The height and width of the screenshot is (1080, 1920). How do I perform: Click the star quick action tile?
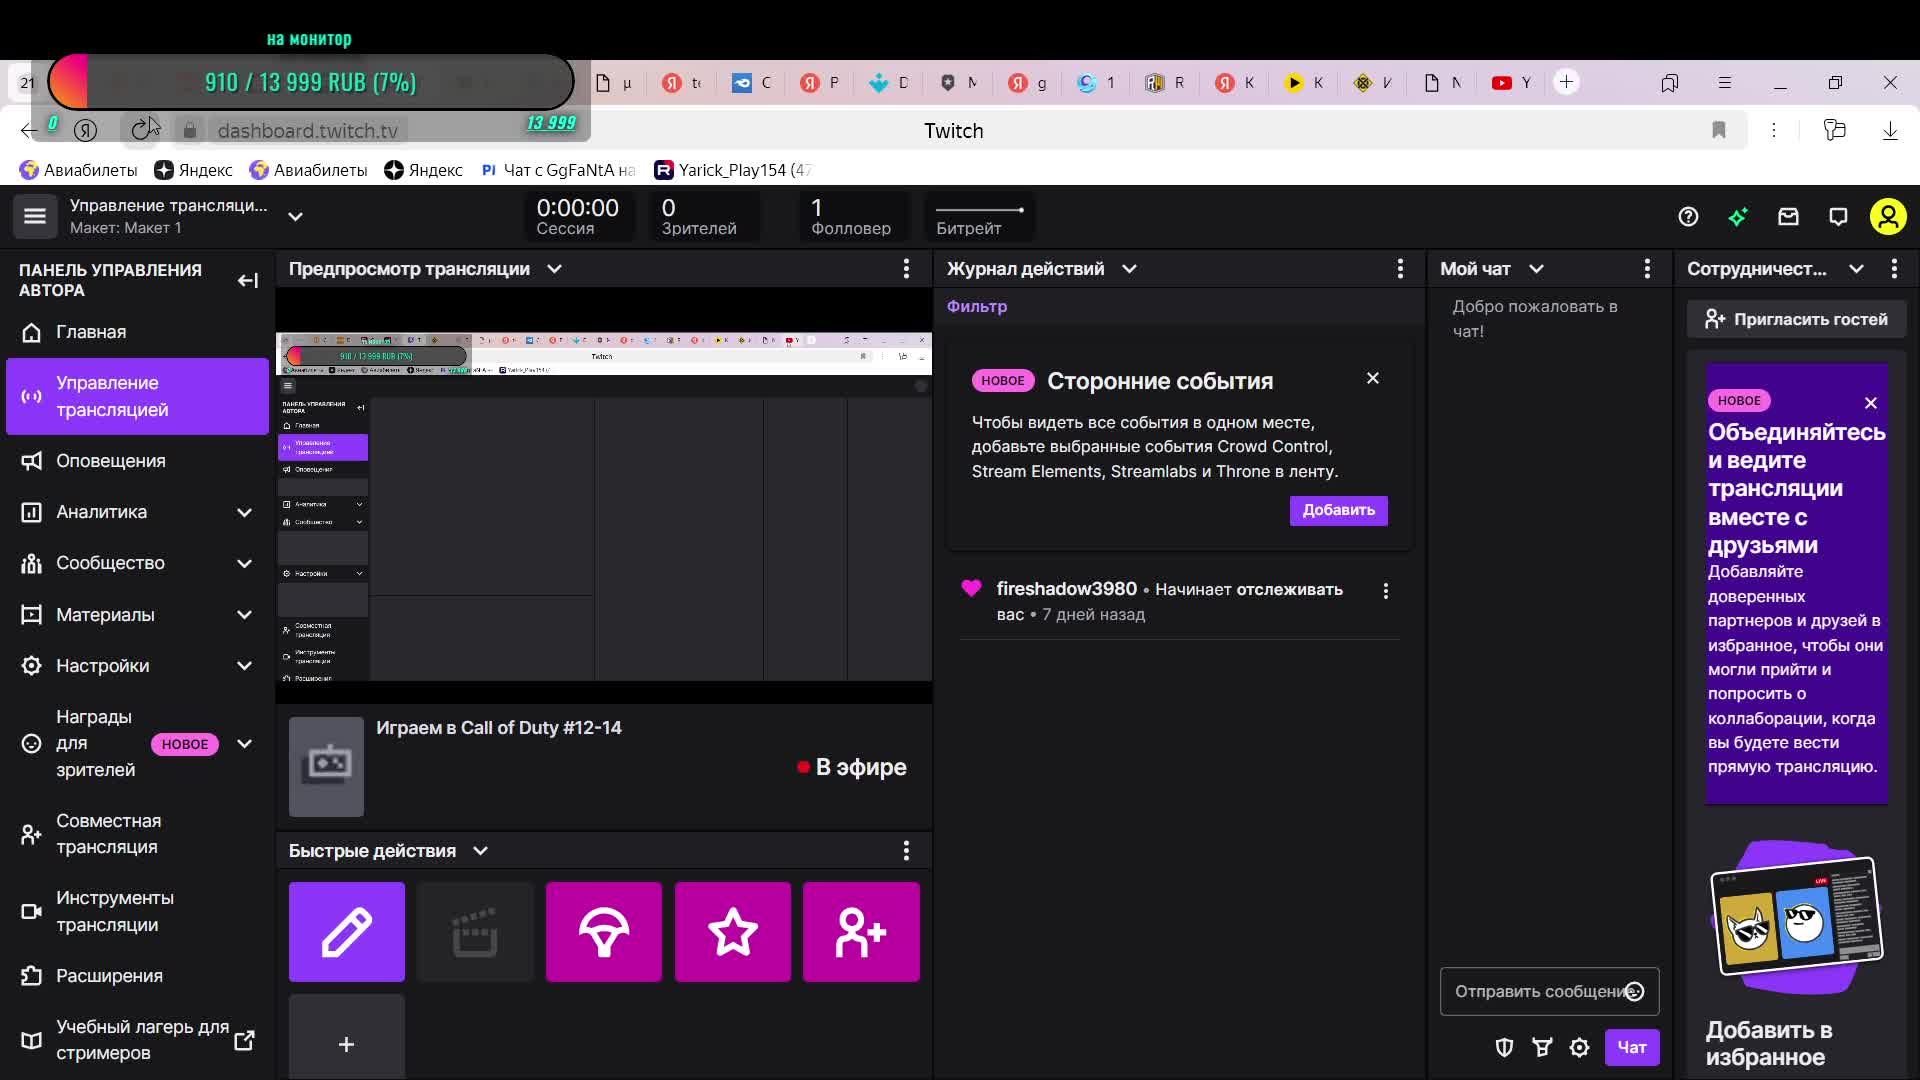[732, 931]
